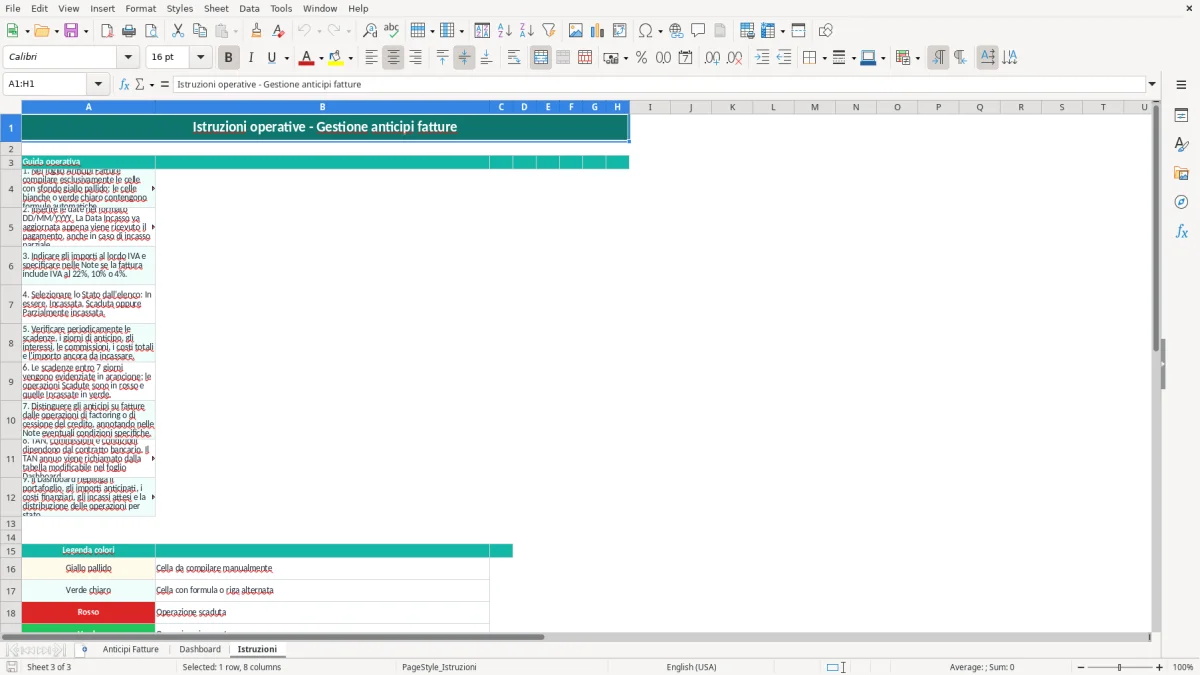This screenshot has width=1200, height=675.
Task: Insert an image
Action: (576, 31)
